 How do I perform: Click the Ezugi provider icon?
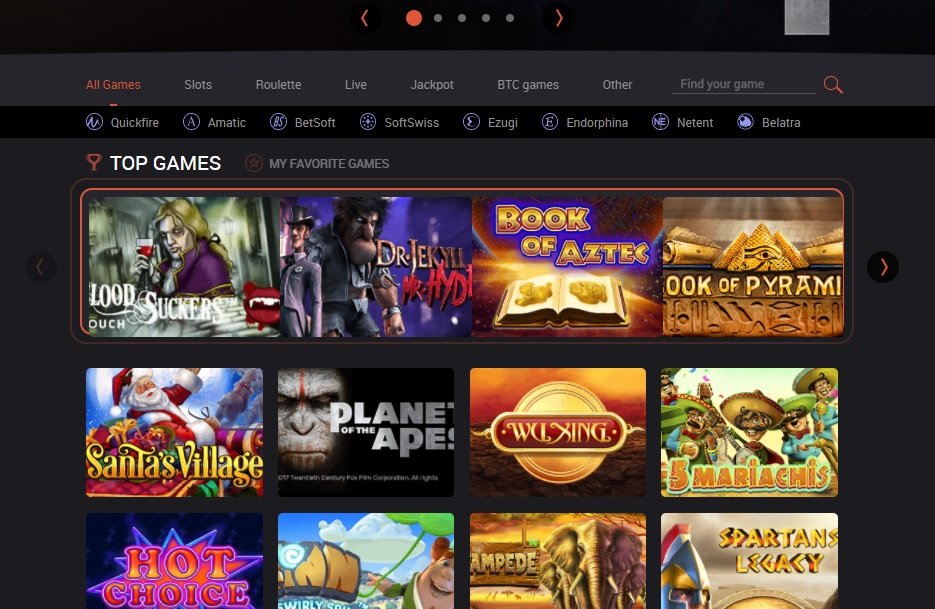click(x=471, y=122)
